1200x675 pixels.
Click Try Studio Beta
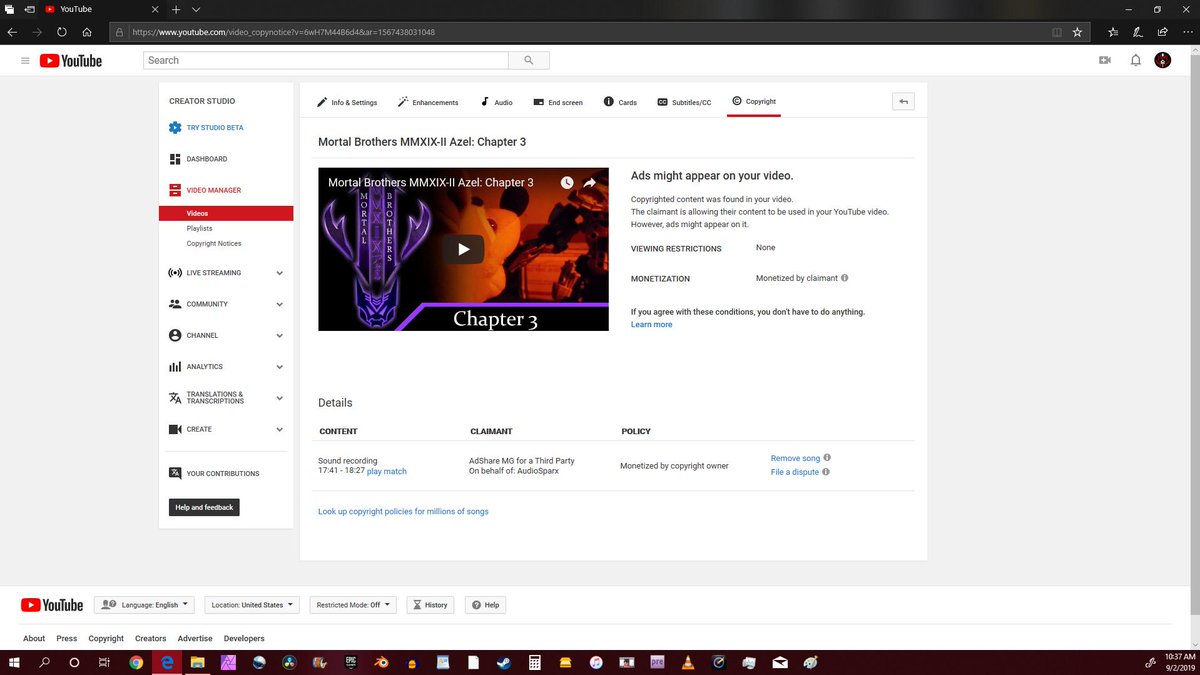(206, 128)
